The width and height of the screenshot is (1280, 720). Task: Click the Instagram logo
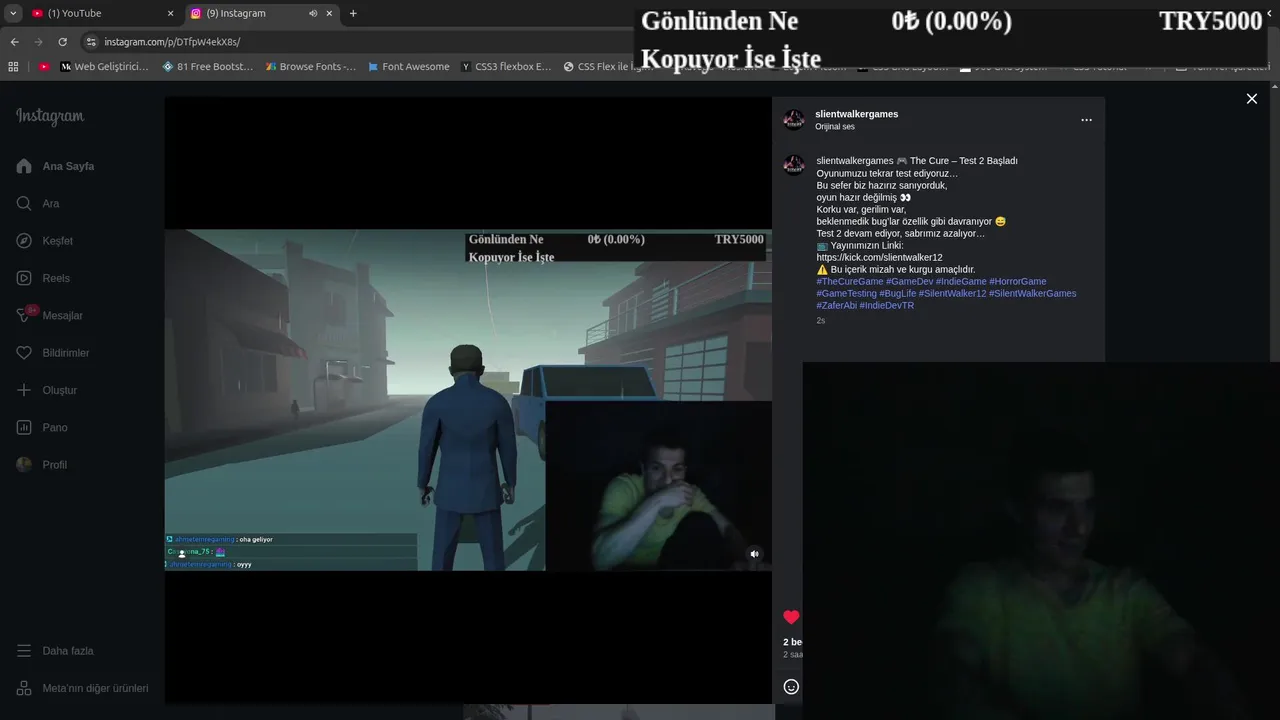point(50,116)
